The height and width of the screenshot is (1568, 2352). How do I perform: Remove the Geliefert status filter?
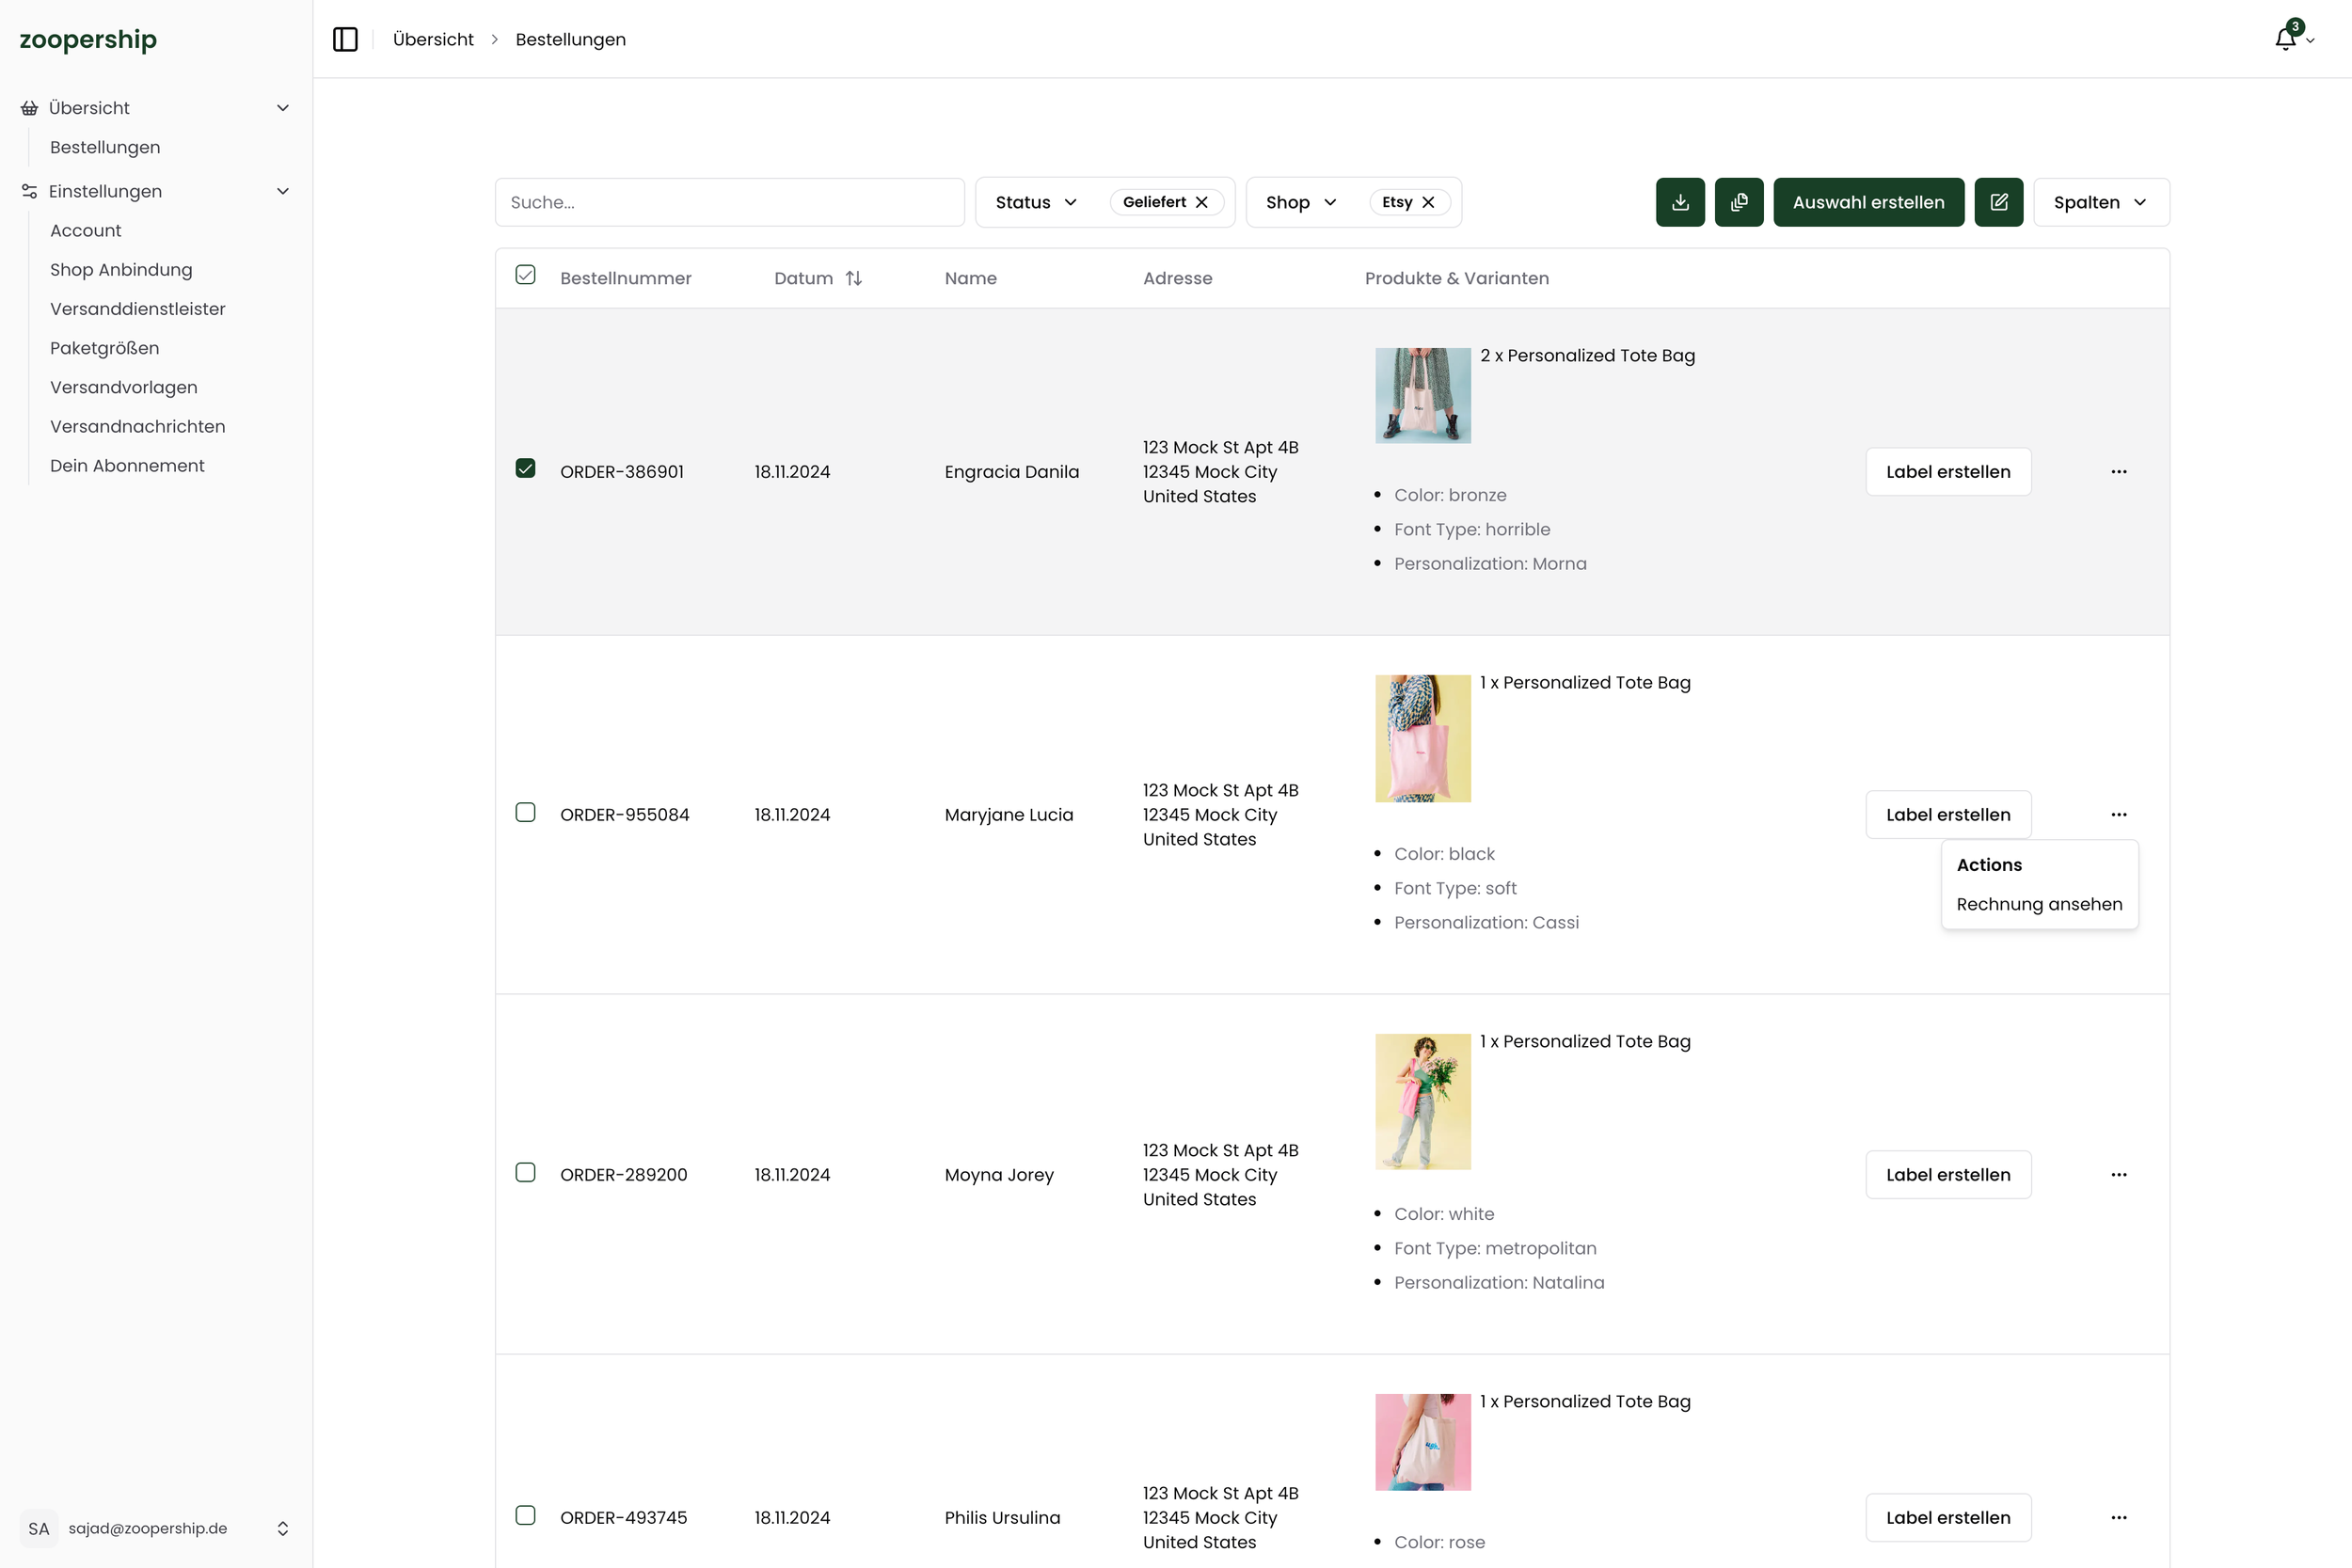pyautogui.click(x=1202, y=202)
